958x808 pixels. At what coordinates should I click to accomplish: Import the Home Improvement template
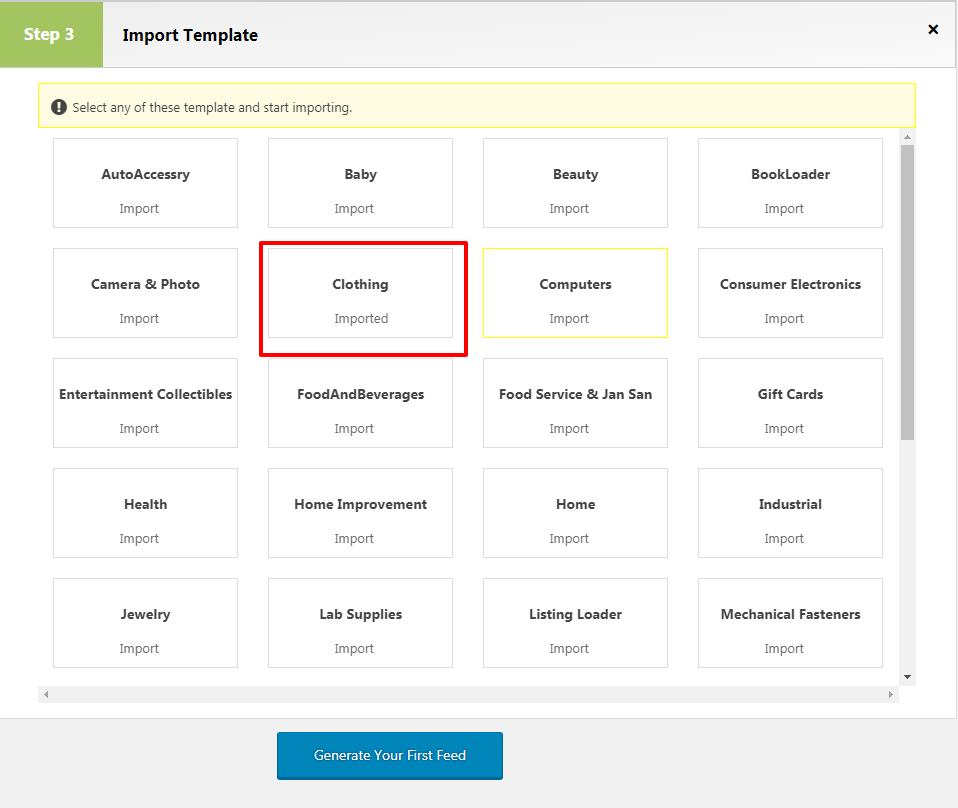pyautogui.click(x=354, y=538)
